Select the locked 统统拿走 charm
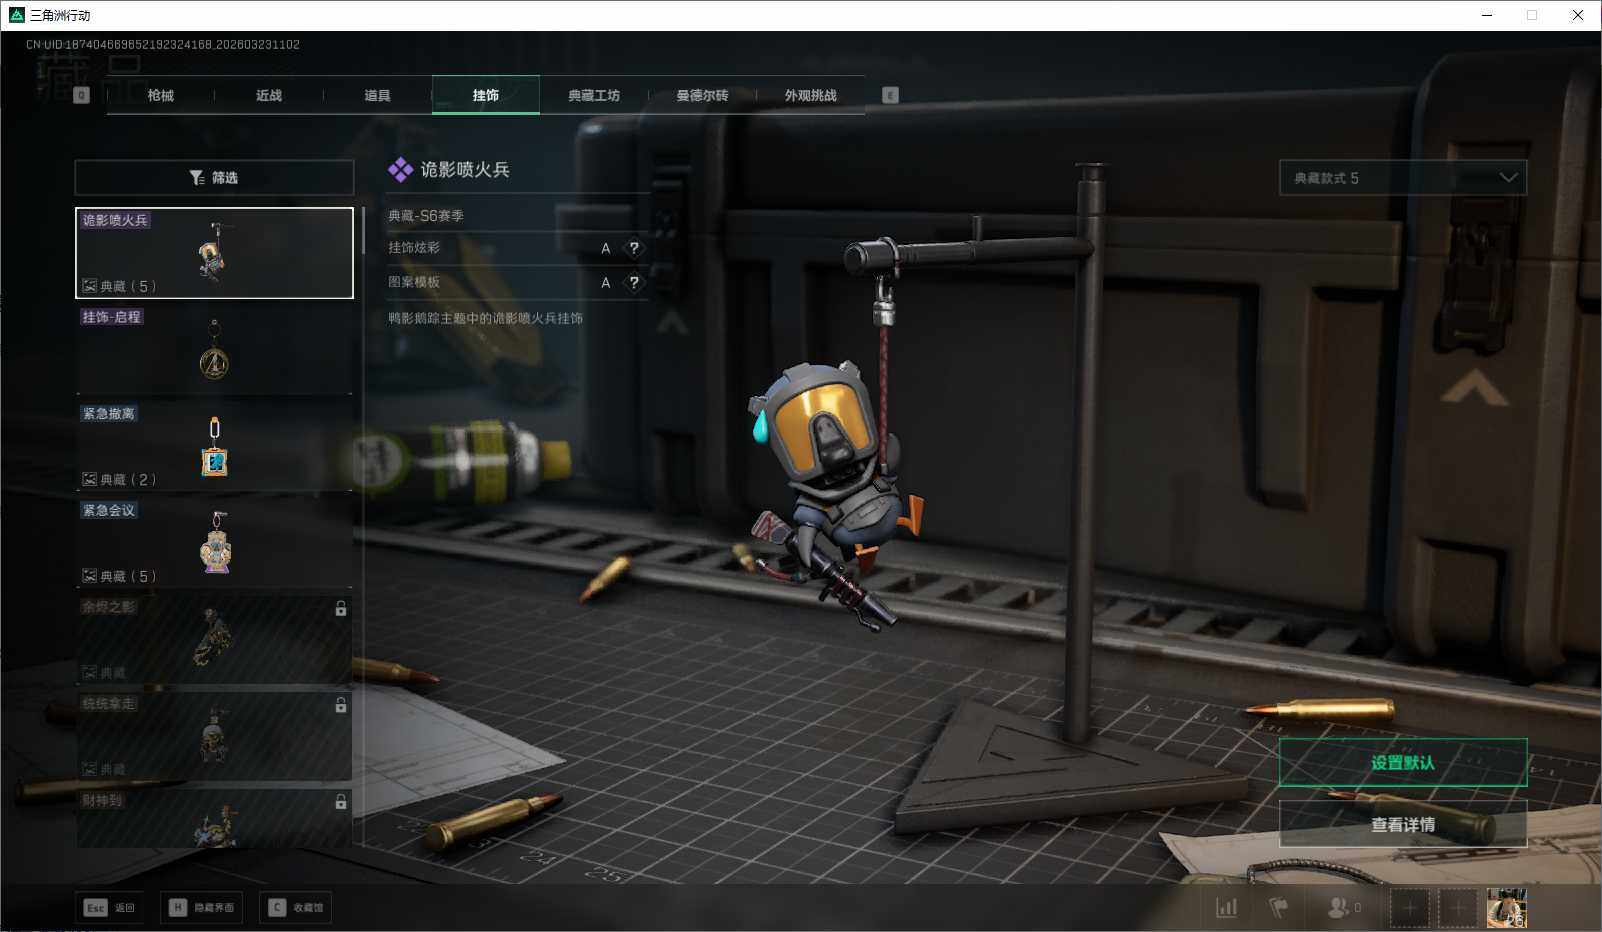Screen dimensions: 1602x932 click(x=214, y=736)
